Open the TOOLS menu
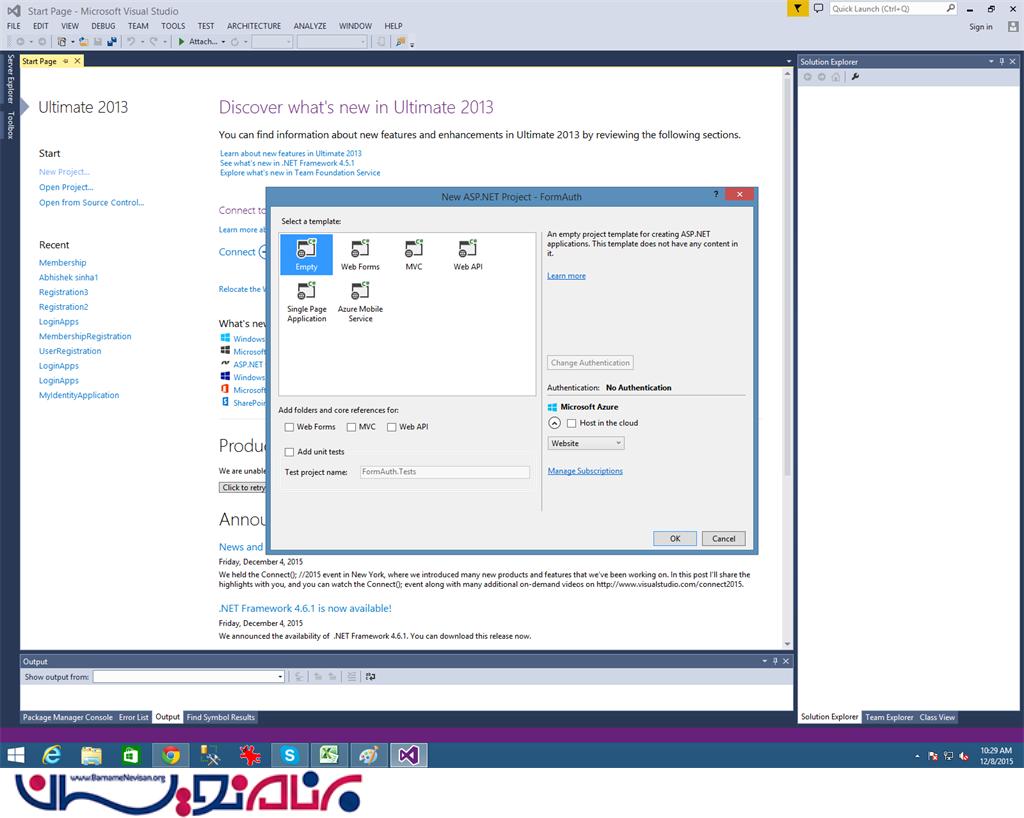1024x818 pixels. [x=173, y=26]
